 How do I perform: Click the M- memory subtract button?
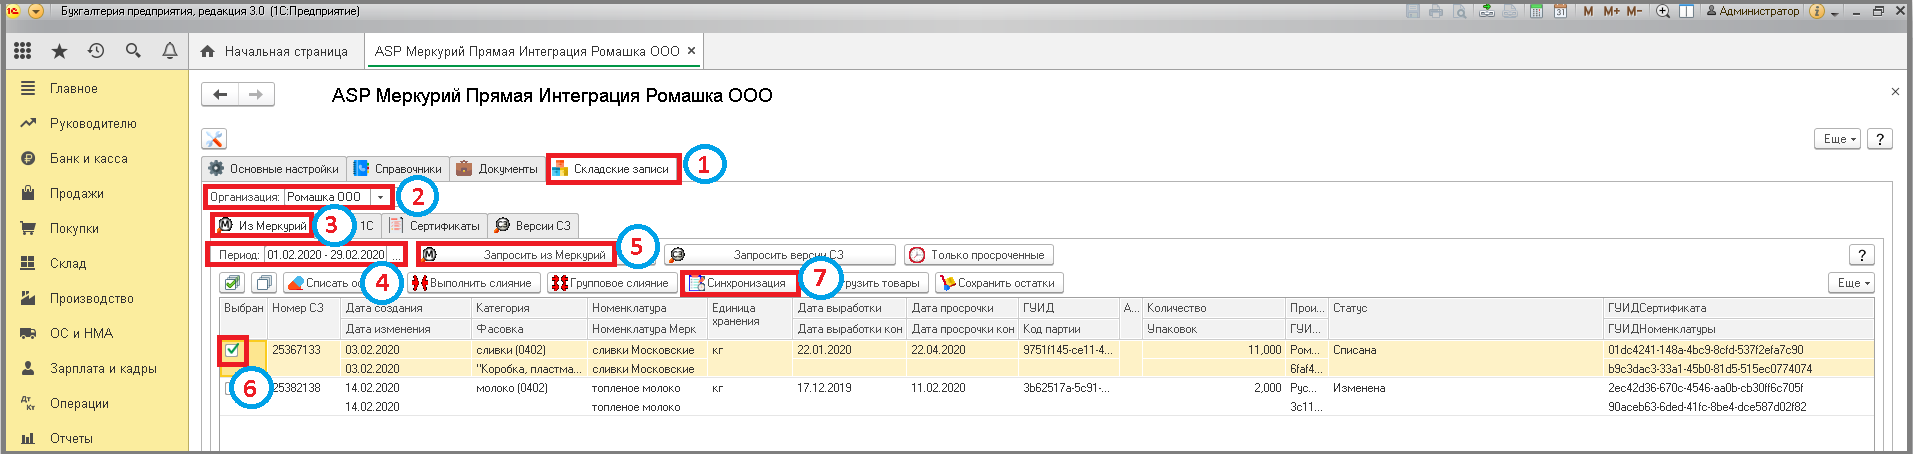[1634, 12]
